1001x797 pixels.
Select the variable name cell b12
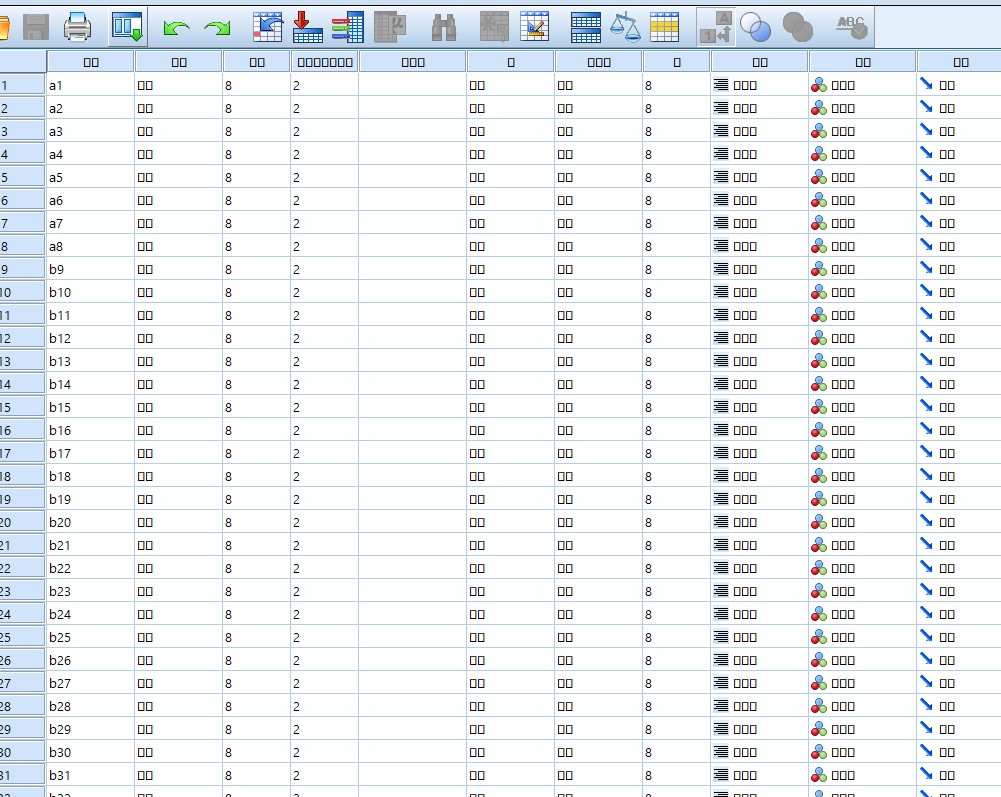tap(90, 338)
